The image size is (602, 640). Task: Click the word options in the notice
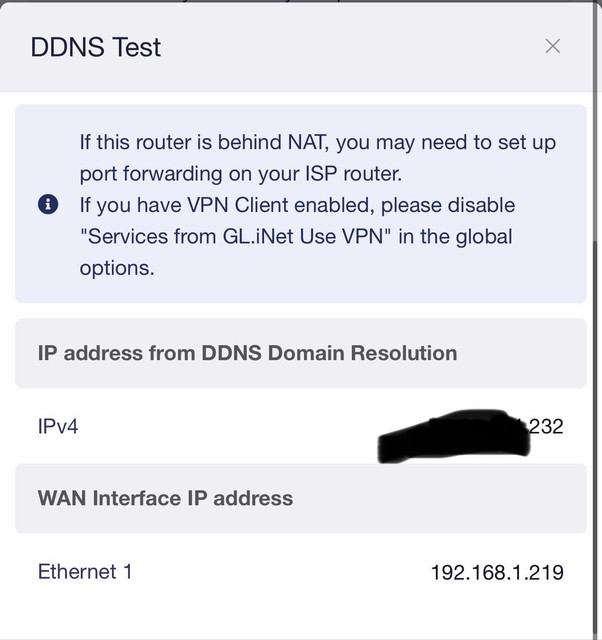(117, 268)
